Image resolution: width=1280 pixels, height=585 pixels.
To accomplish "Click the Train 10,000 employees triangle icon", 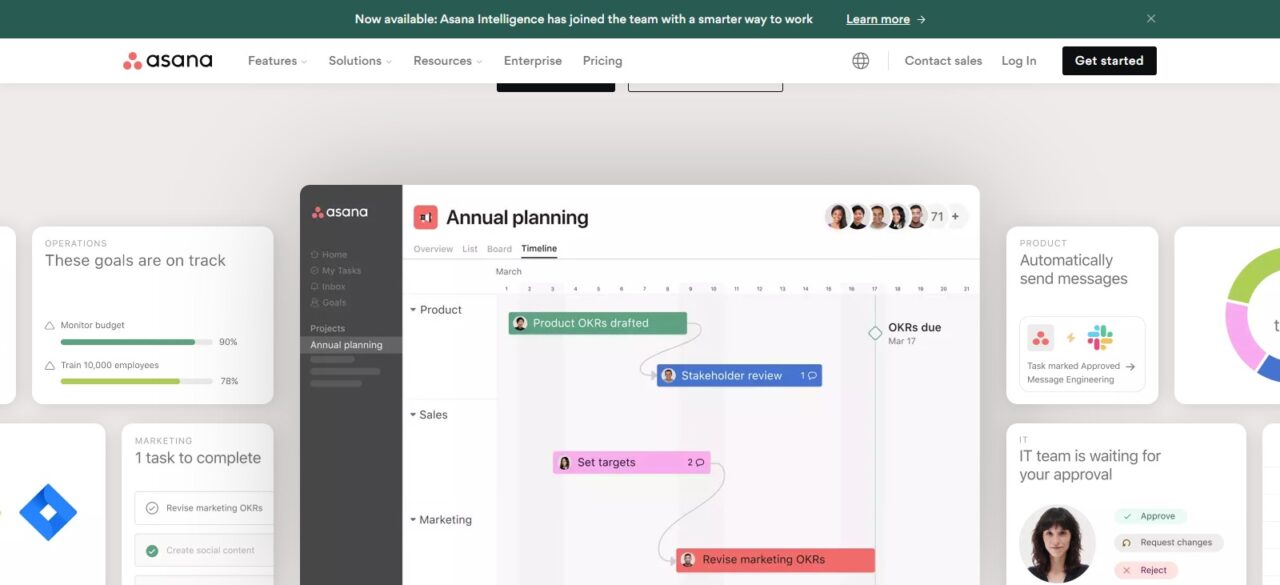I will [50, 366].
